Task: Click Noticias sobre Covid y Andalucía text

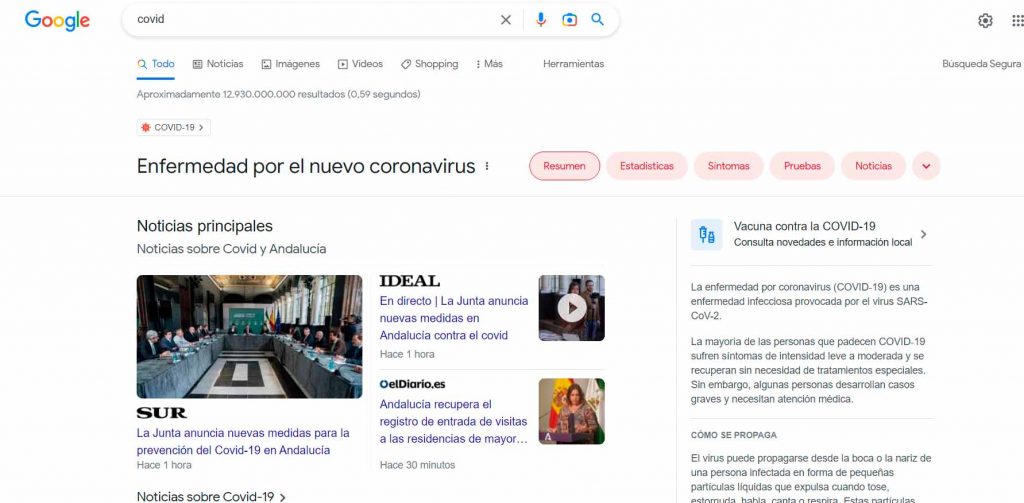Action: [231, 249]
